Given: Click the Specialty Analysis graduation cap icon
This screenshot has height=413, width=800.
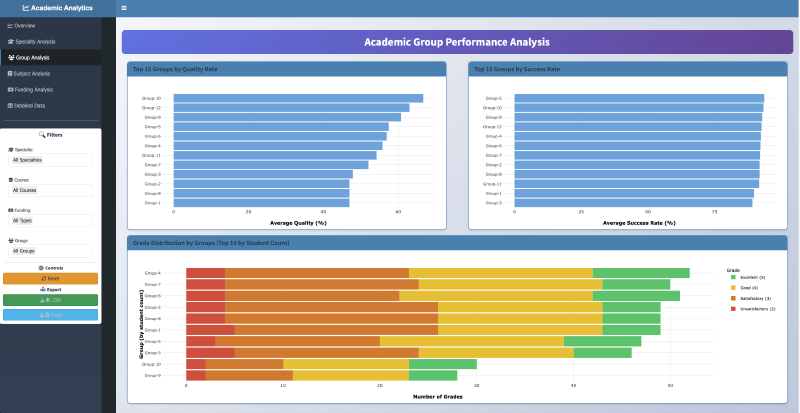Looking at the screenshot, I should click(x=11, y=42).
